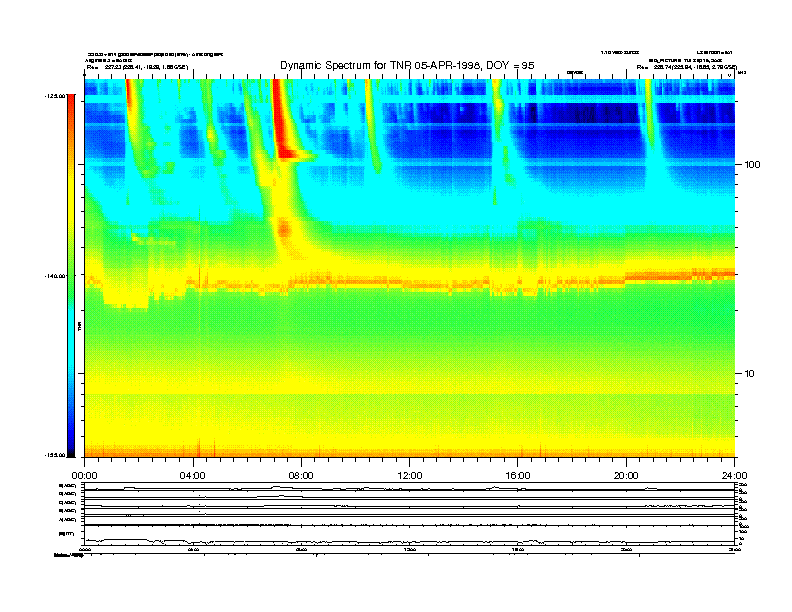Screen dimensions: 792x612
Task: Click the "-125.00" color scale label
Action: [55, 95]
